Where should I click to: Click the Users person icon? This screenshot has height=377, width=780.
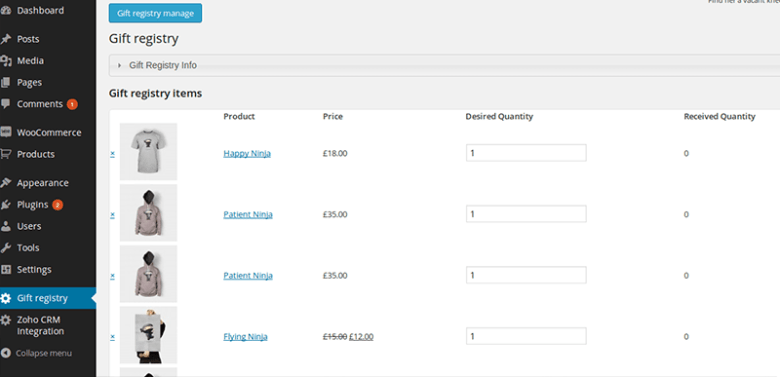click(5, 226)
